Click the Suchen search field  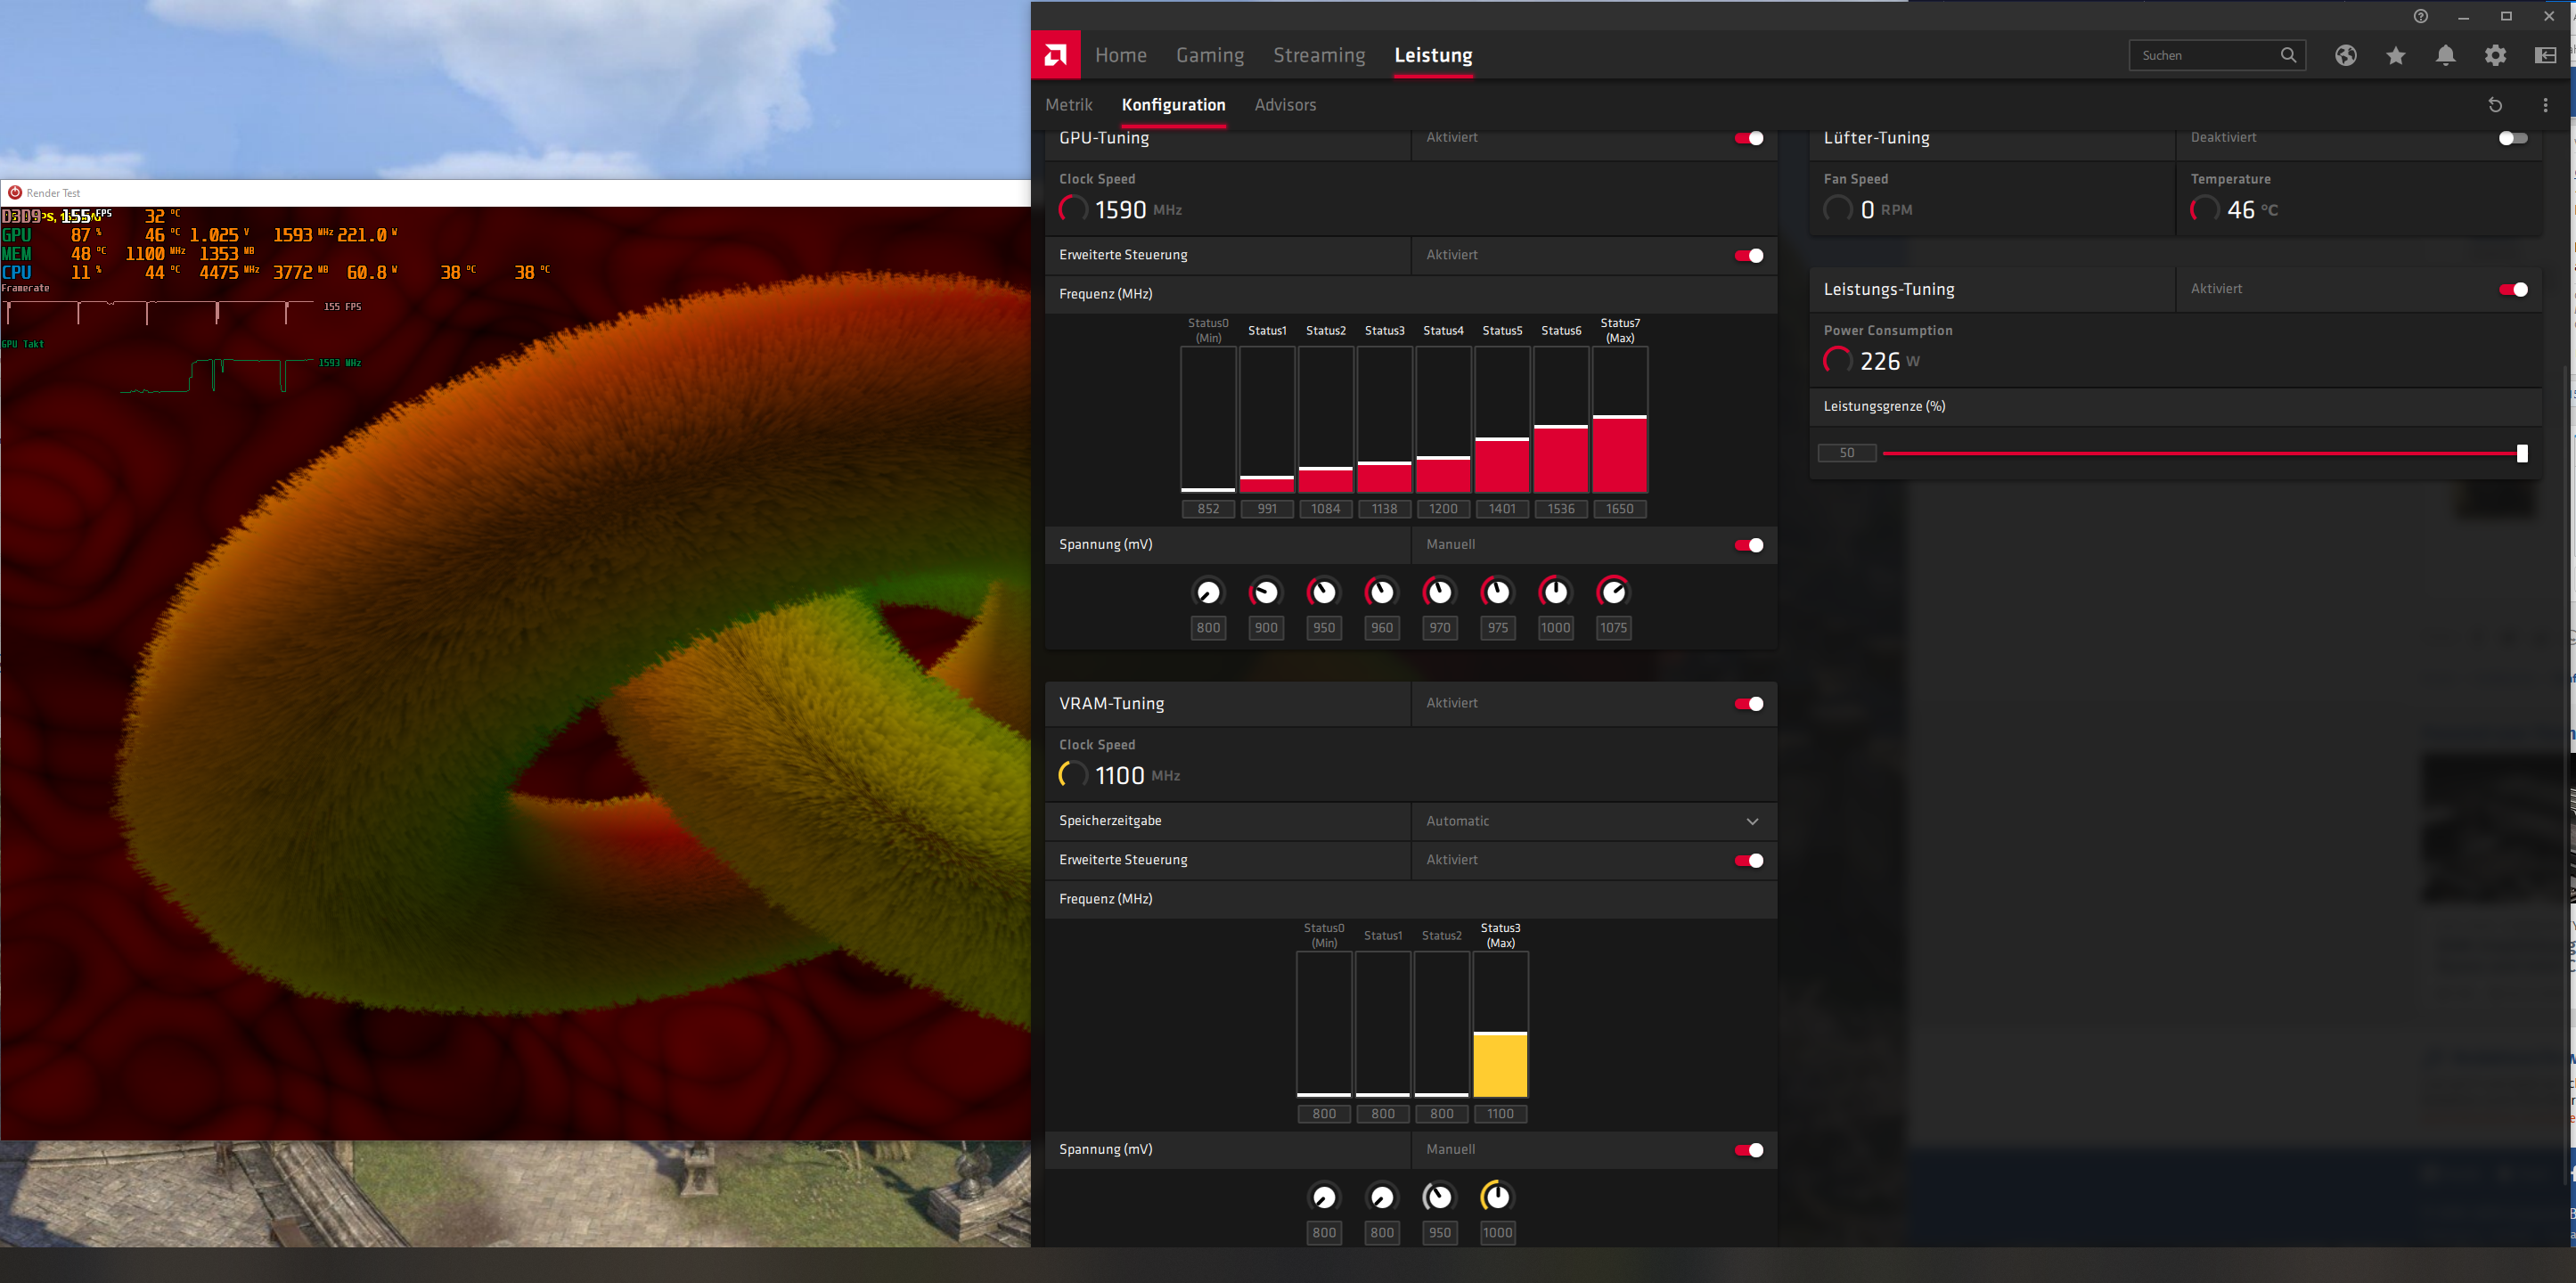point(2205,55)
